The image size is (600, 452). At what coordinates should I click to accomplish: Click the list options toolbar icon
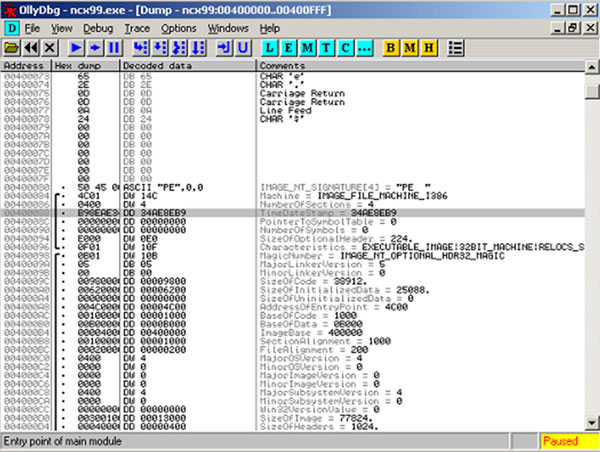pos(455,48)
